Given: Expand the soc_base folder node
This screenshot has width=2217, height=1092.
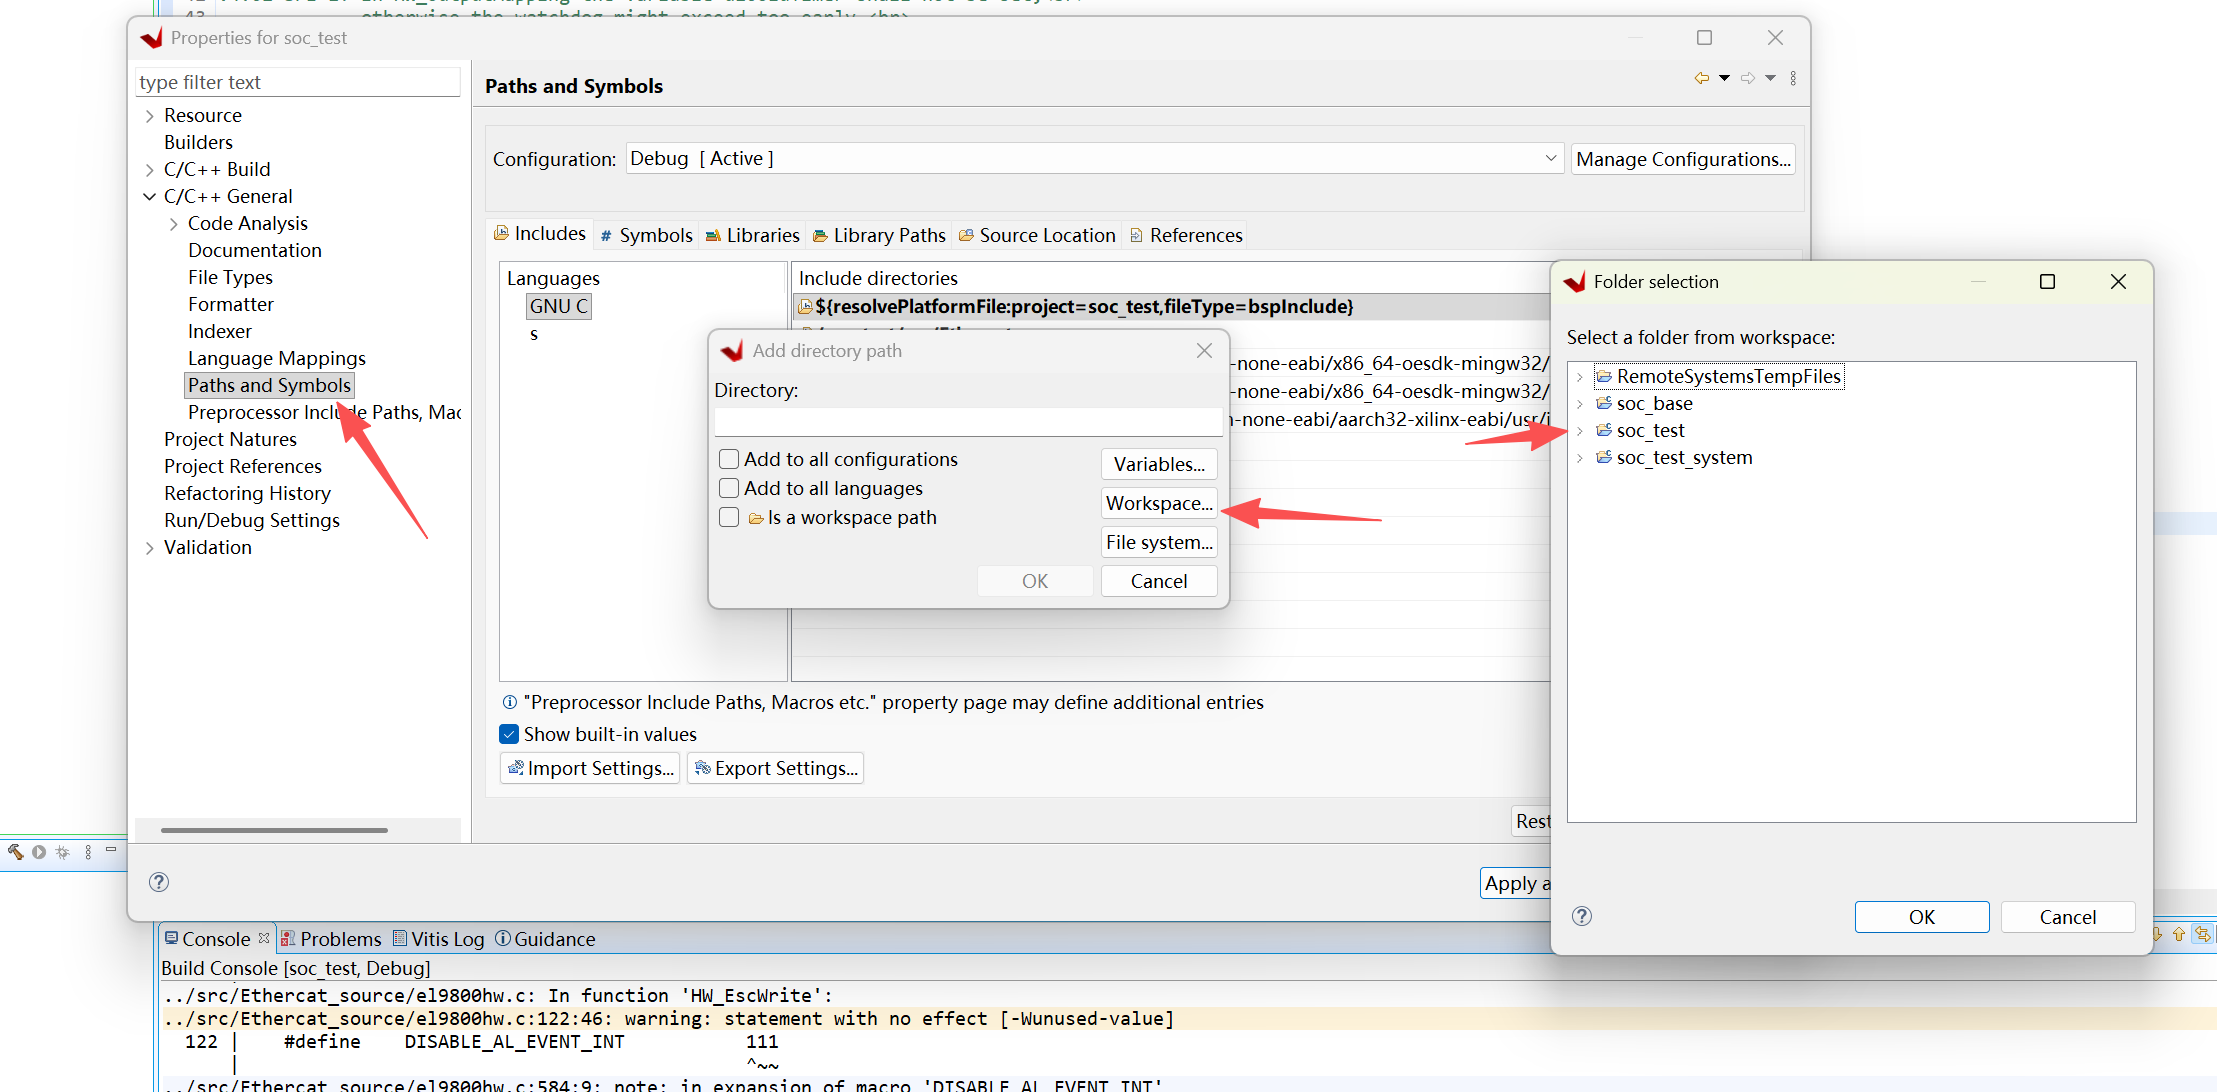Looking at the screenshot, I should coord(1580,404).
